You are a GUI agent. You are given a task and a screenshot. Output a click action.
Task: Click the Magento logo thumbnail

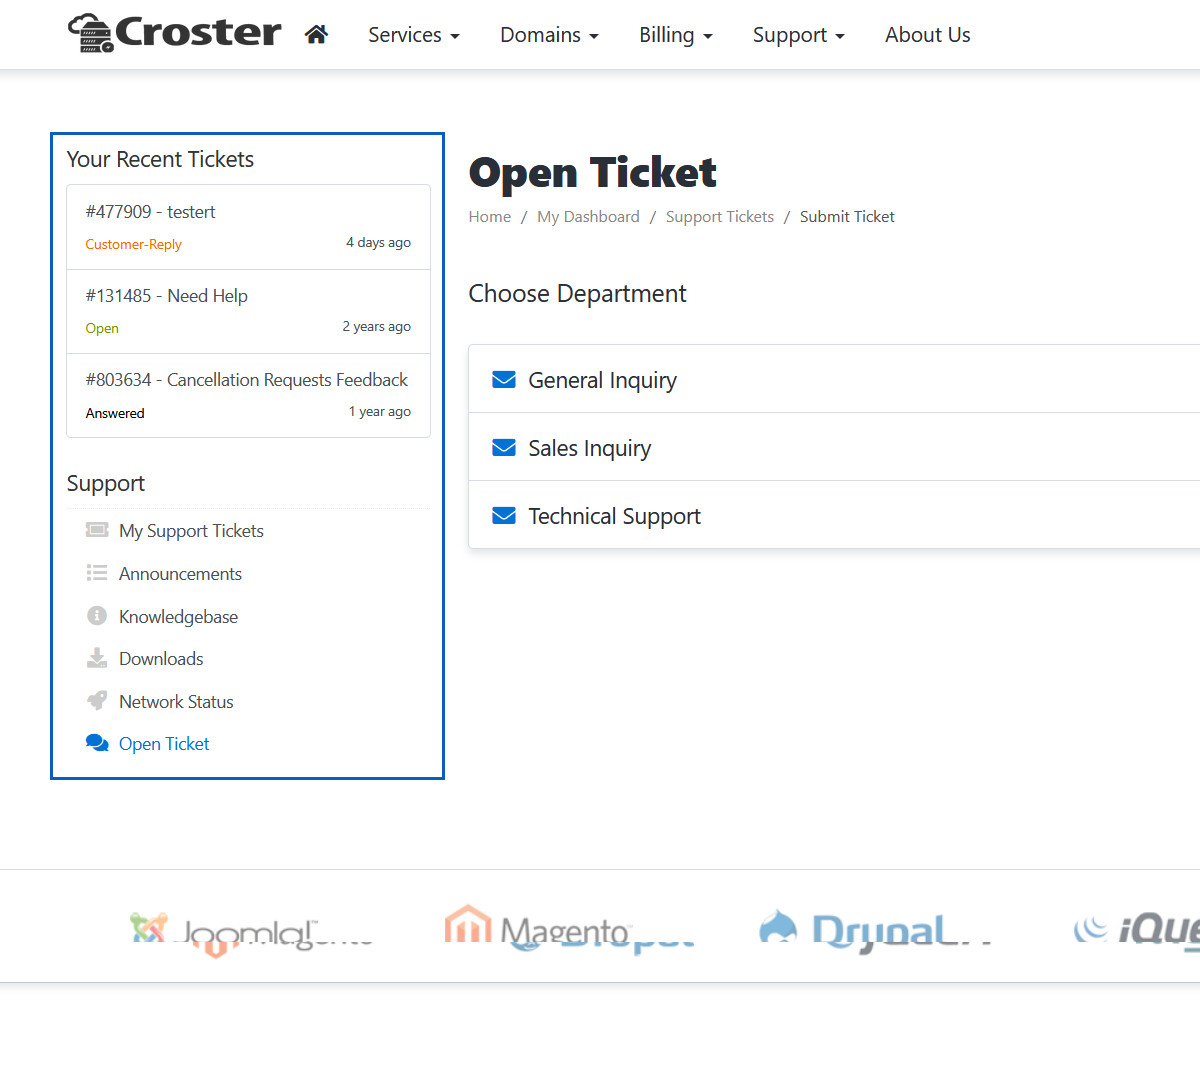click(540, 928)
